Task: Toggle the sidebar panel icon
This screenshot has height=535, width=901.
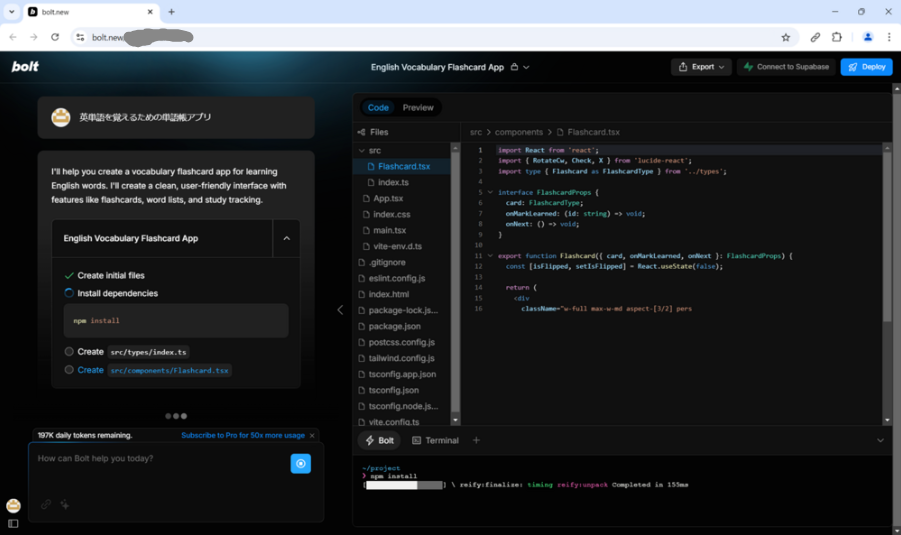Action: point(13,524)
